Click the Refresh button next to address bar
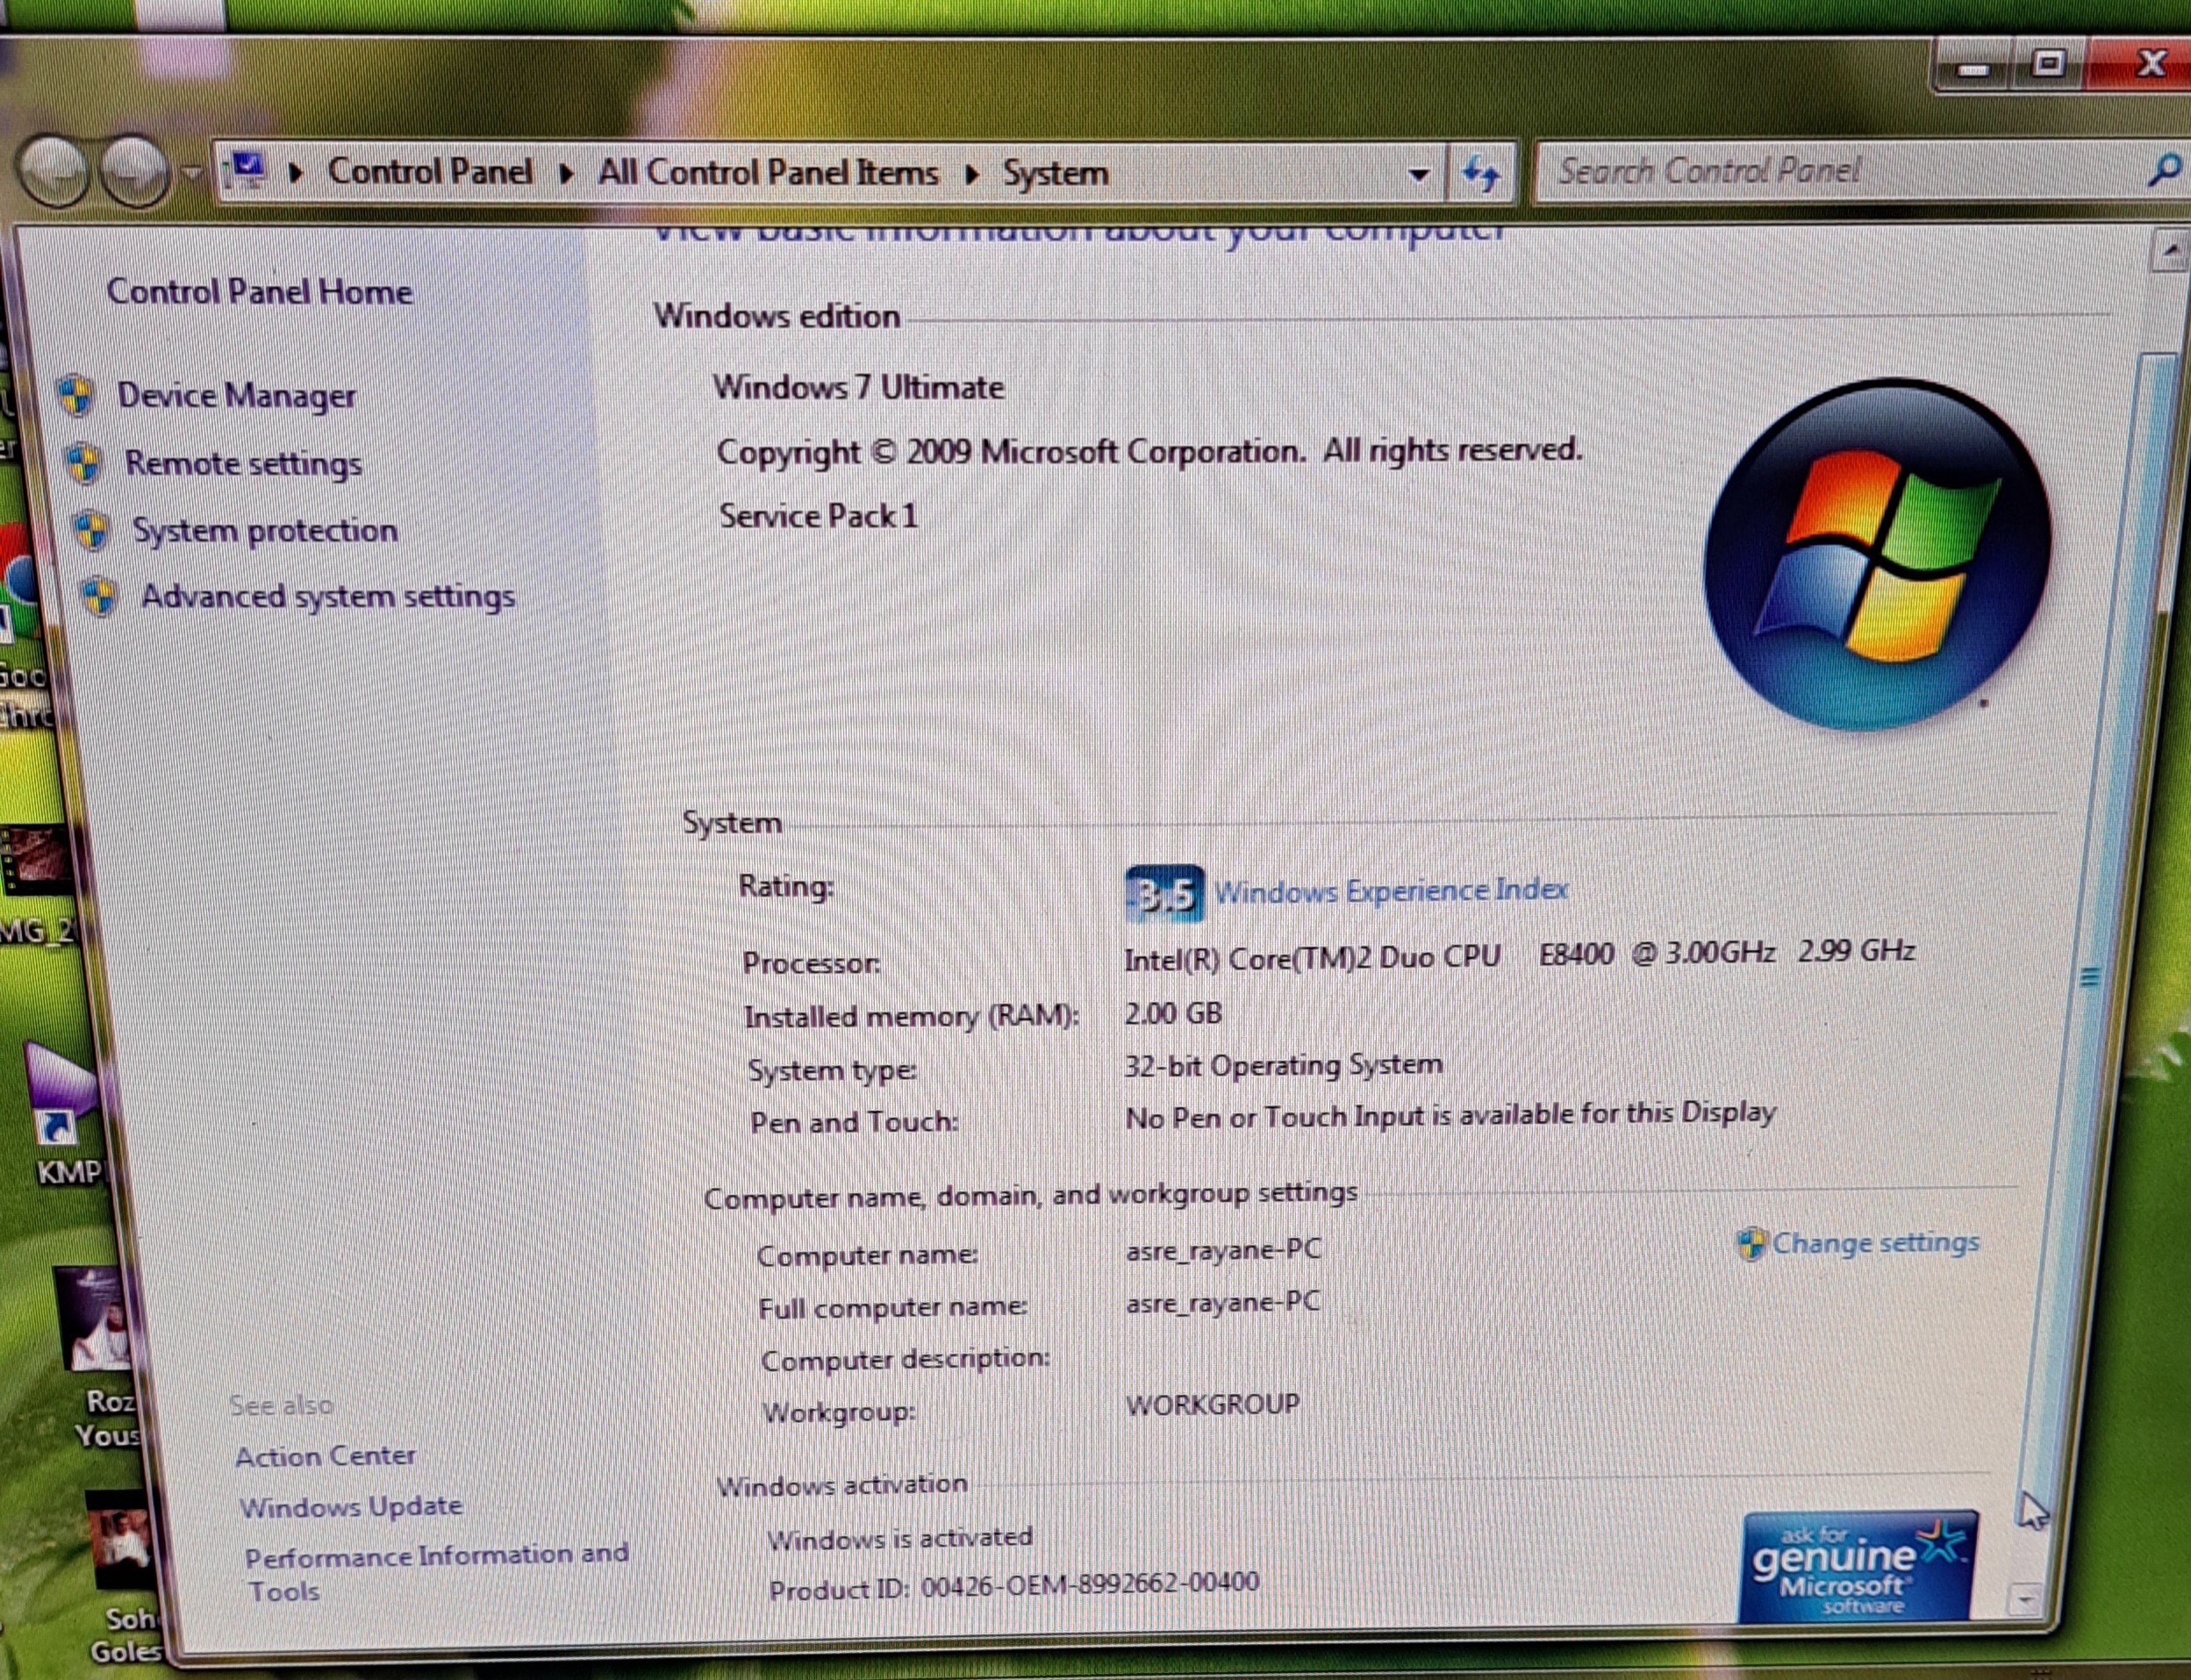The width and height of the screenshot is (2191, 1680). (x=1481, y=174)
